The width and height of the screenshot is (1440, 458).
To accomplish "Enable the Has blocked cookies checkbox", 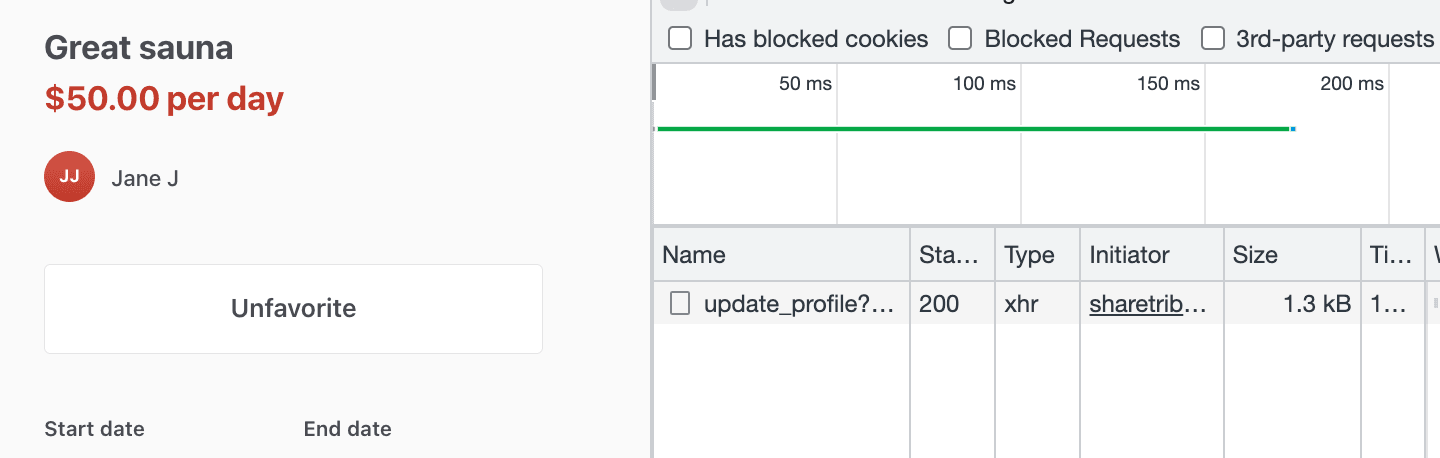I will (680, 39).
